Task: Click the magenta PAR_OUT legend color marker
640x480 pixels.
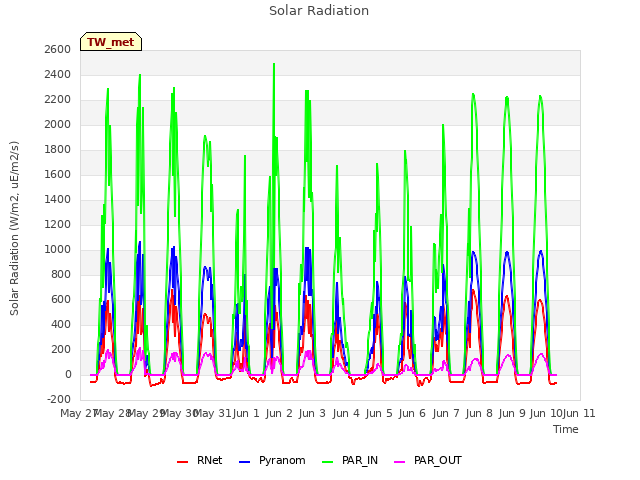Action: pyautogui.click(x=400, y=462)
